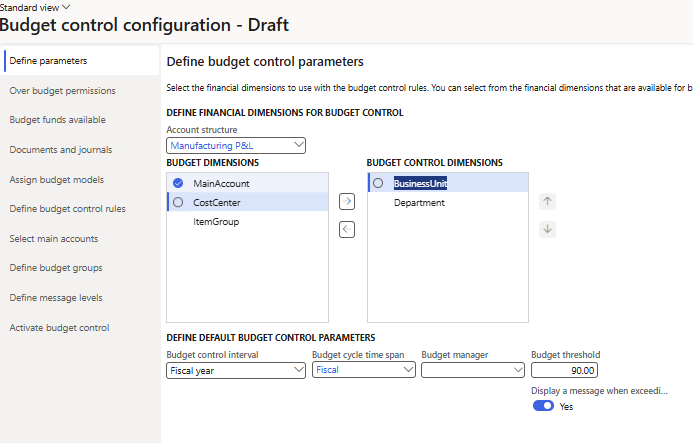Open the Budget cycle time span dropdown
The image size is (693, 443).
click(x=364, y=370)
